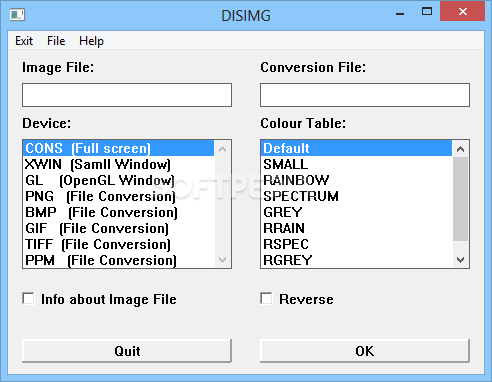Choose RSPEC colour table
Viewport: 492px width, 382px height.
[x=356, y=244]
